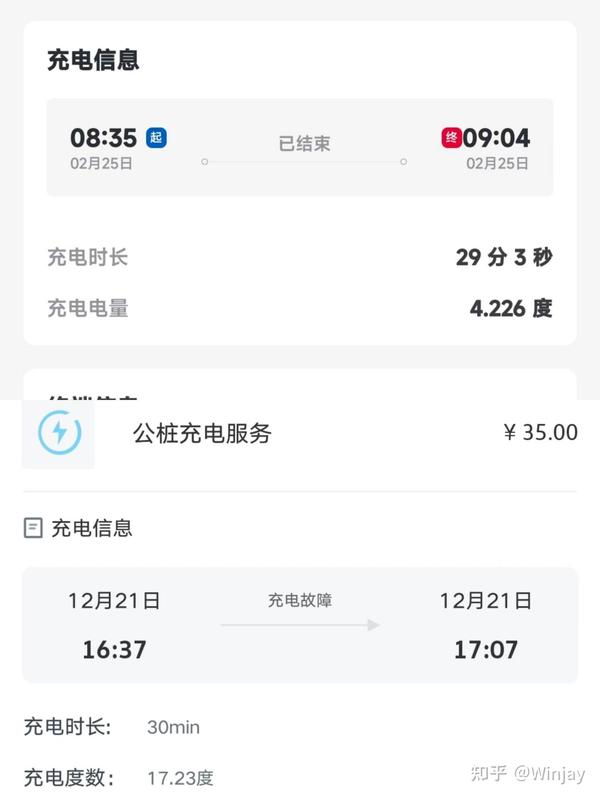Viewport: 600px width, 800px height.
Task: Select the 充电时长 29分3秒 row
Action: (x=300, y=257)
